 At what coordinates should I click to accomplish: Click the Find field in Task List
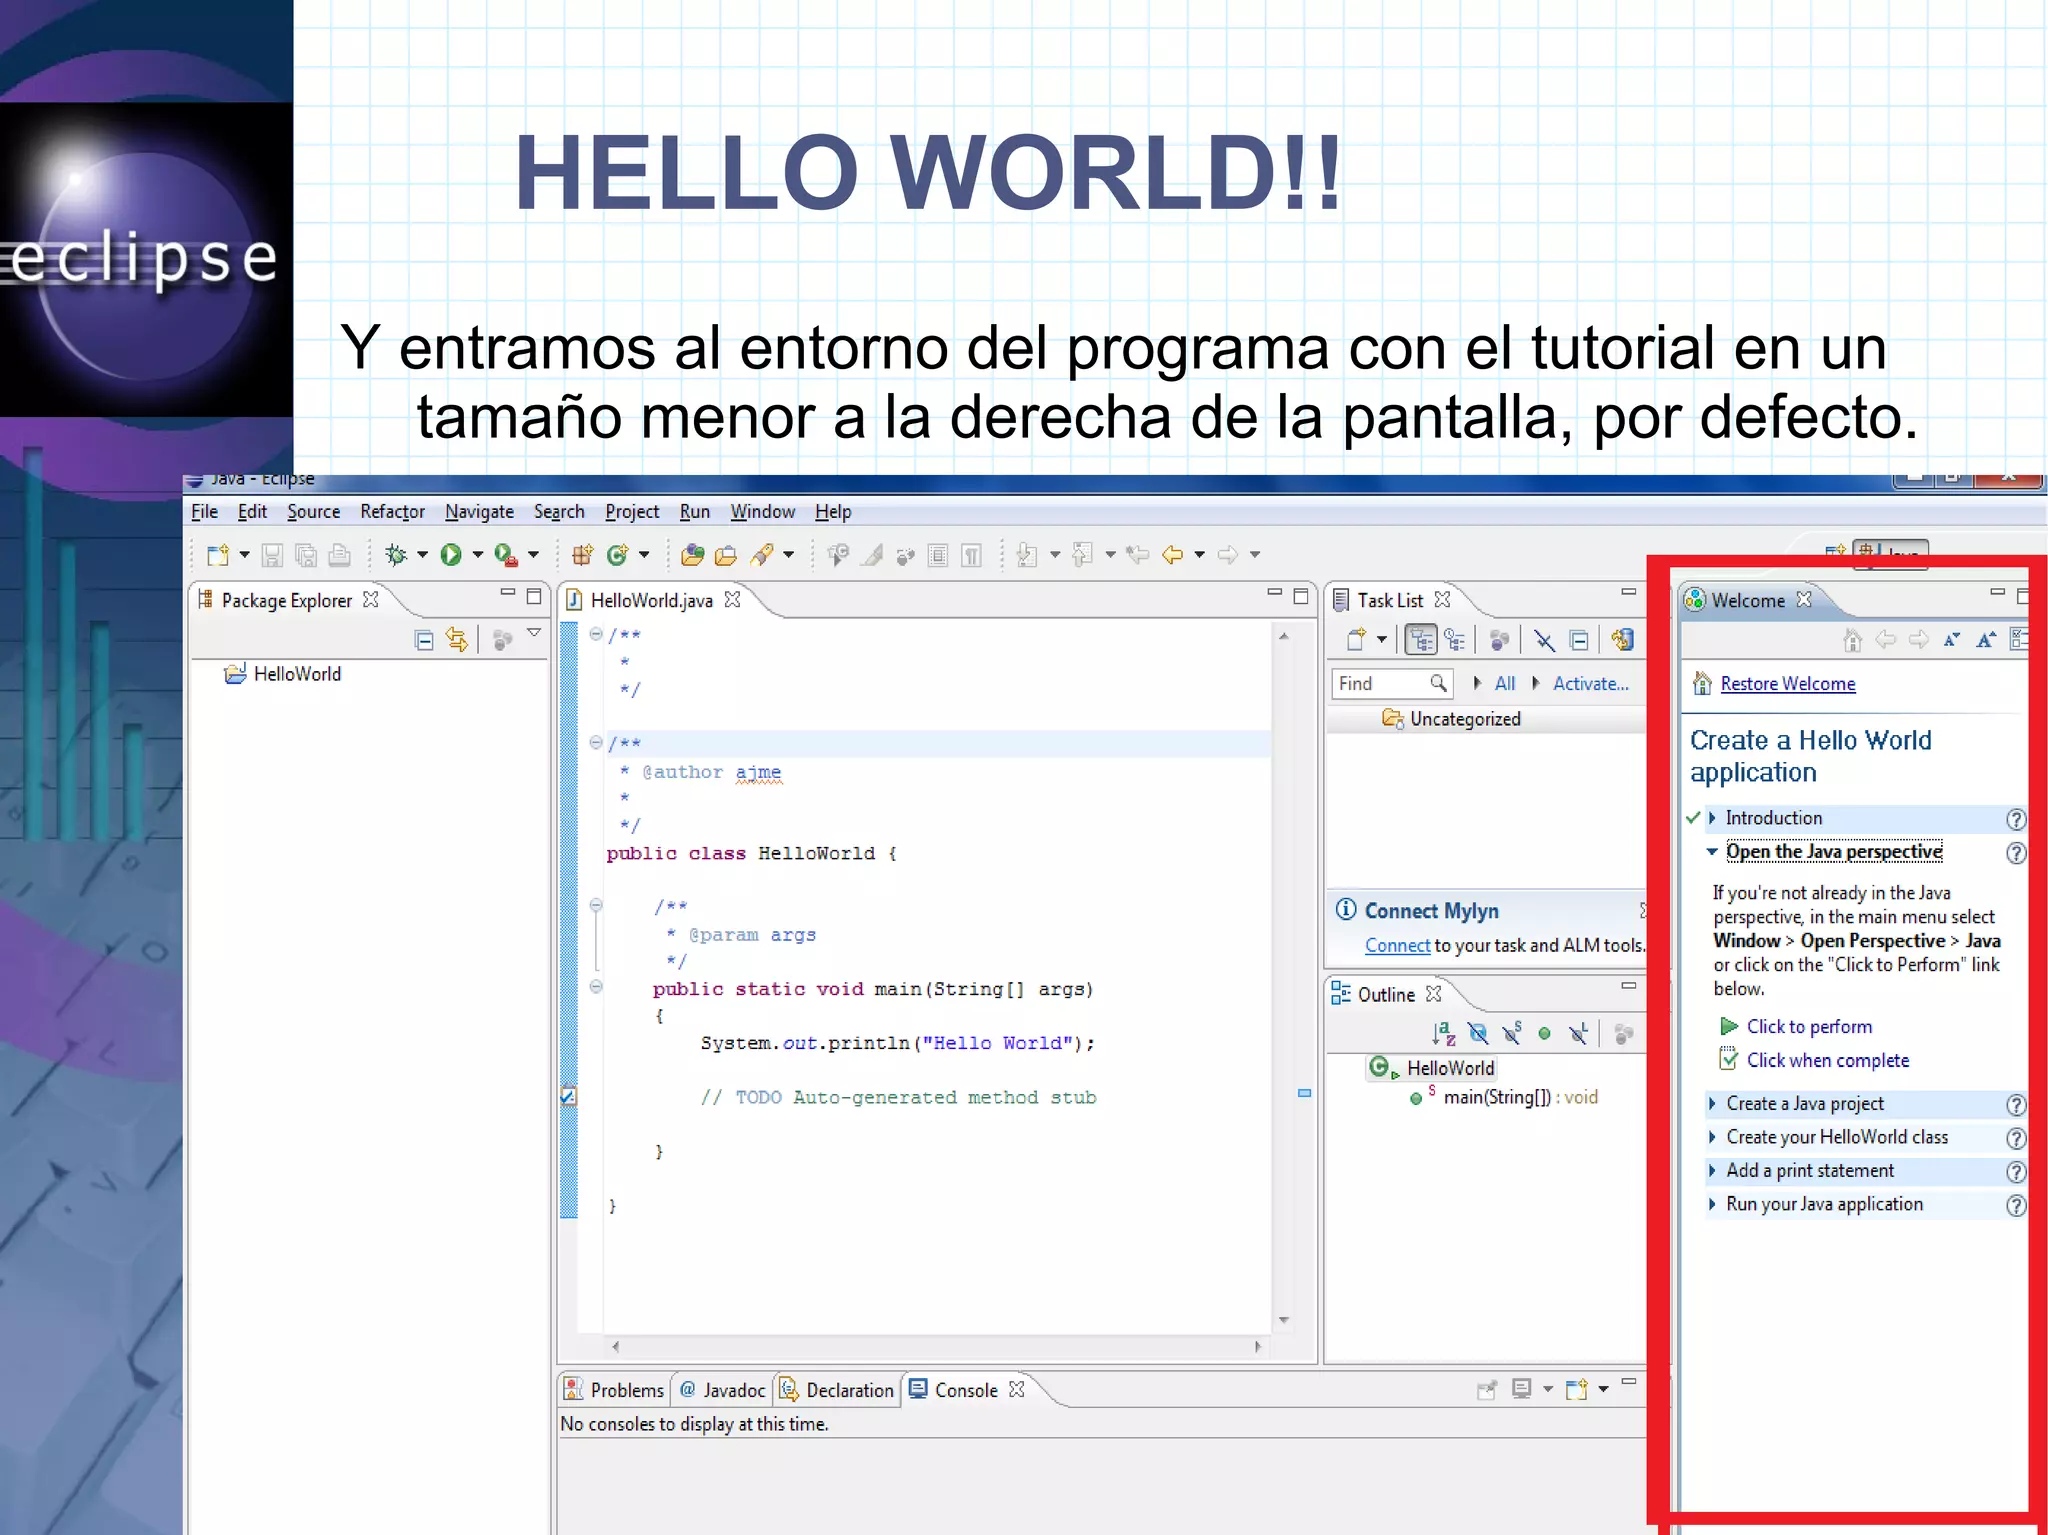[1377, 684]
